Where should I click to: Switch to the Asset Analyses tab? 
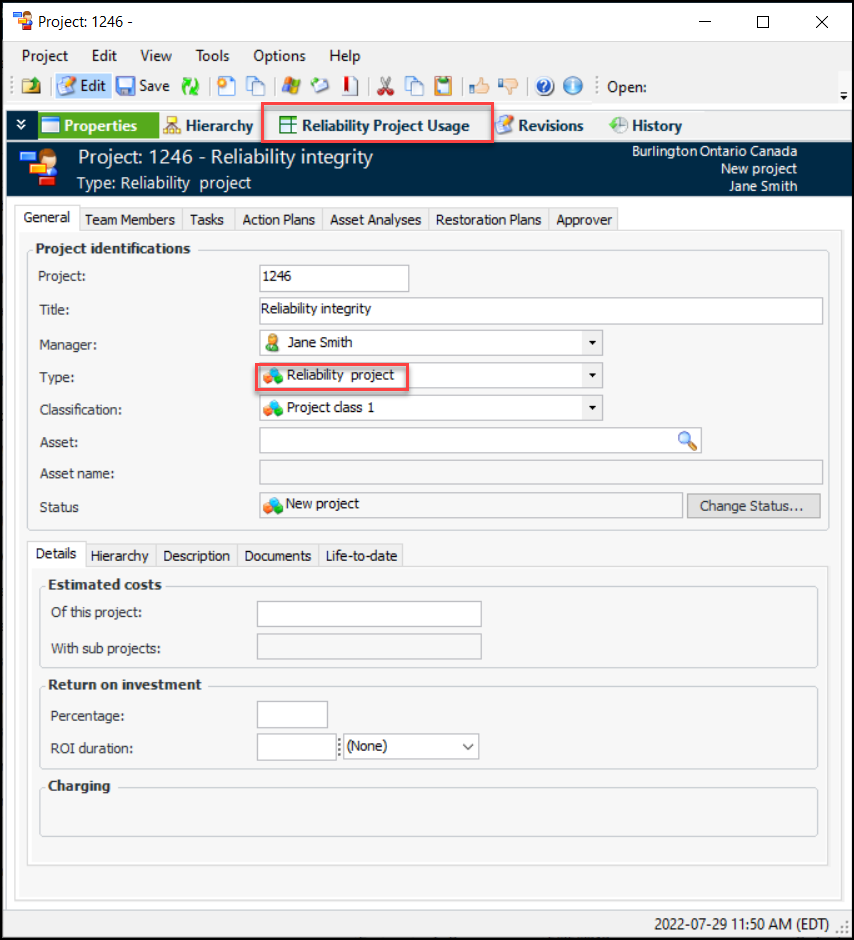[376, 220]
